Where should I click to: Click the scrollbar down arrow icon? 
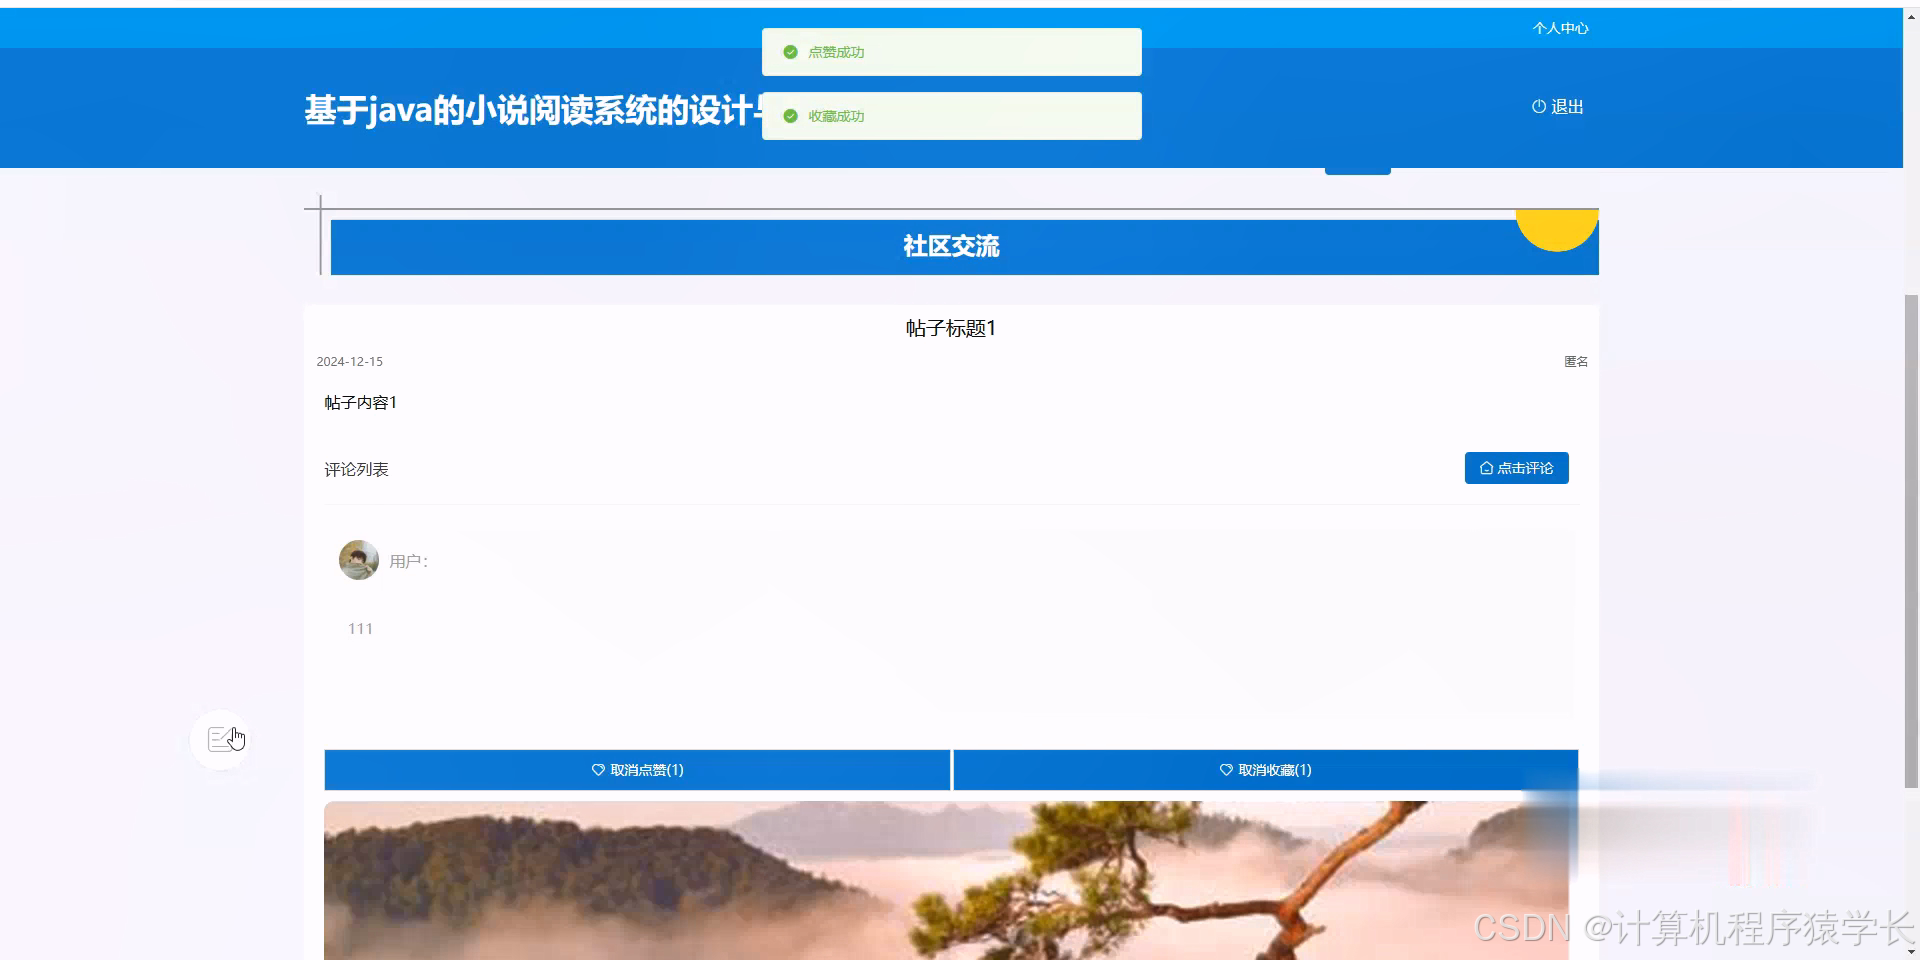pos(1910,951)
